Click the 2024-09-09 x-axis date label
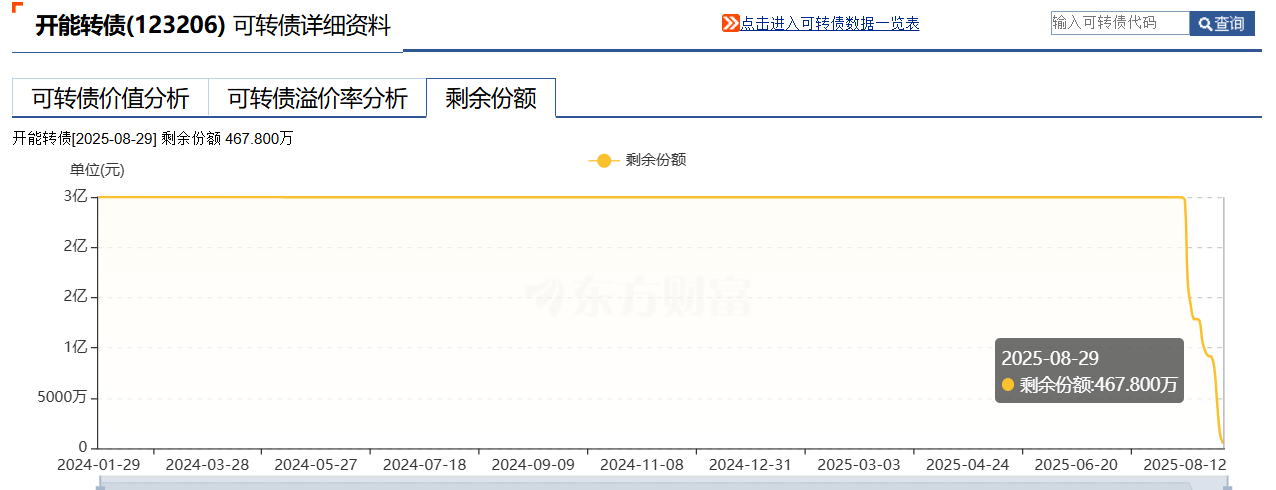This screenshot has height=490, width=1276. click(x=533, y=465)
